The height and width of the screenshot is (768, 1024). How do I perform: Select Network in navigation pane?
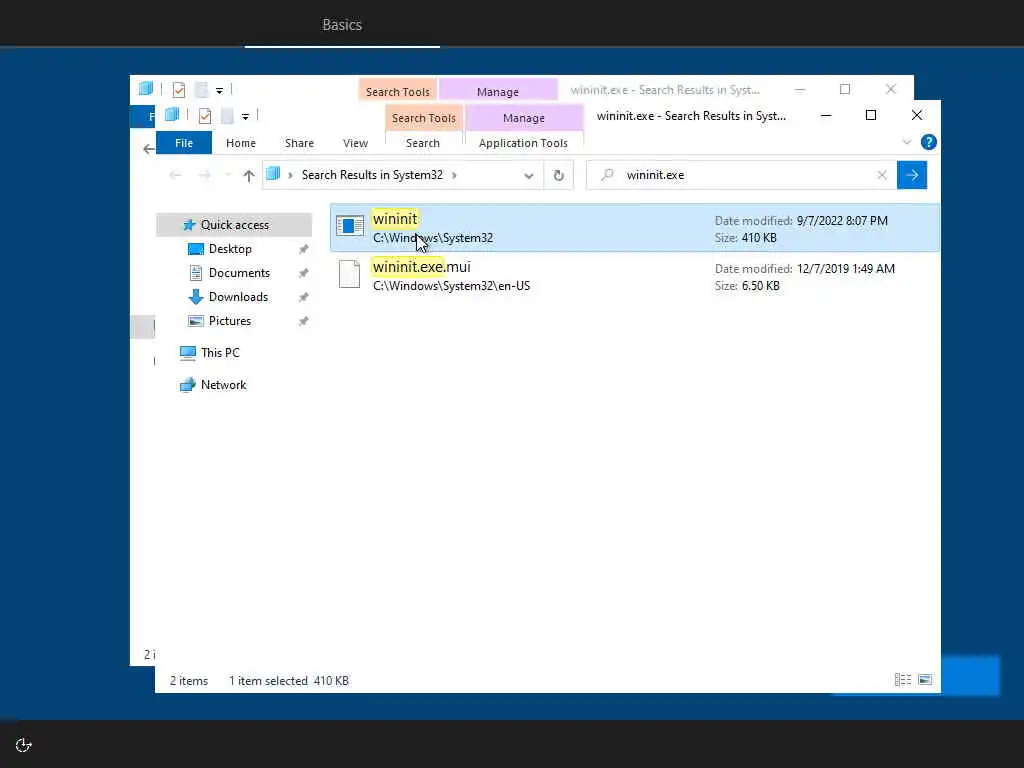click(x=223, y=385)
